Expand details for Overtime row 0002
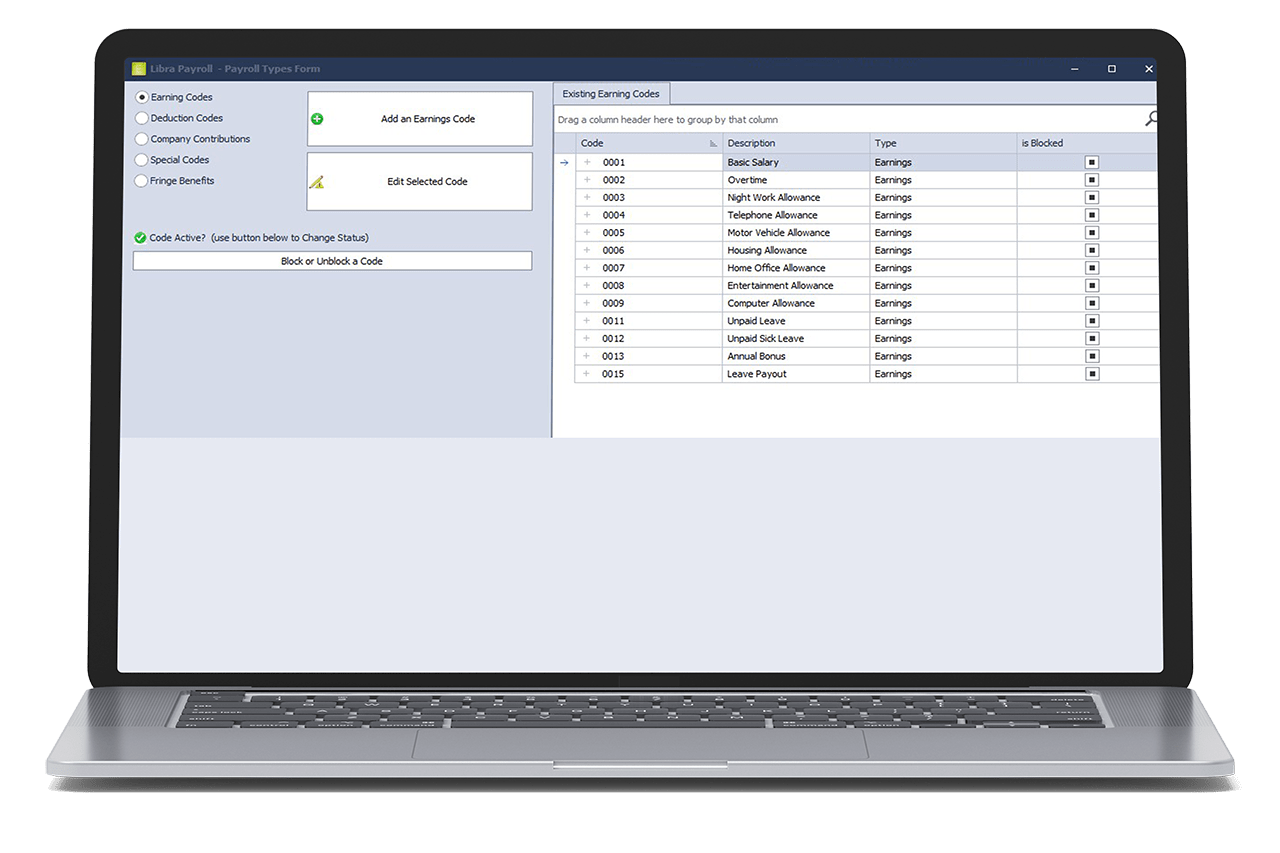 coord(586,179)
